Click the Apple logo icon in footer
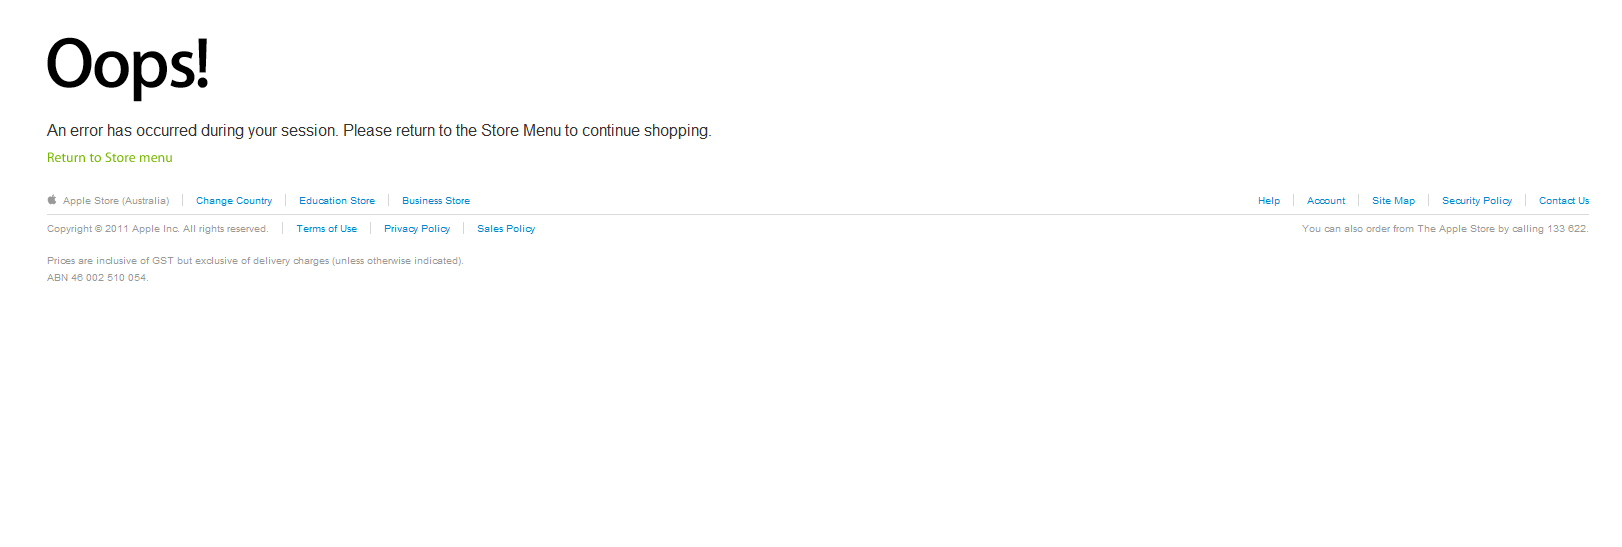This screenshot has height=547, width=1622. tap(52, 200)
